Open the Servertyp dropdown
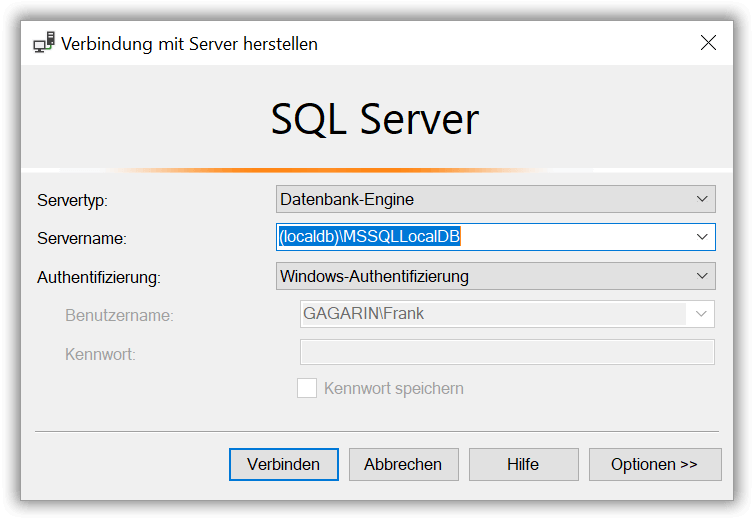 [x=496, y=199]
